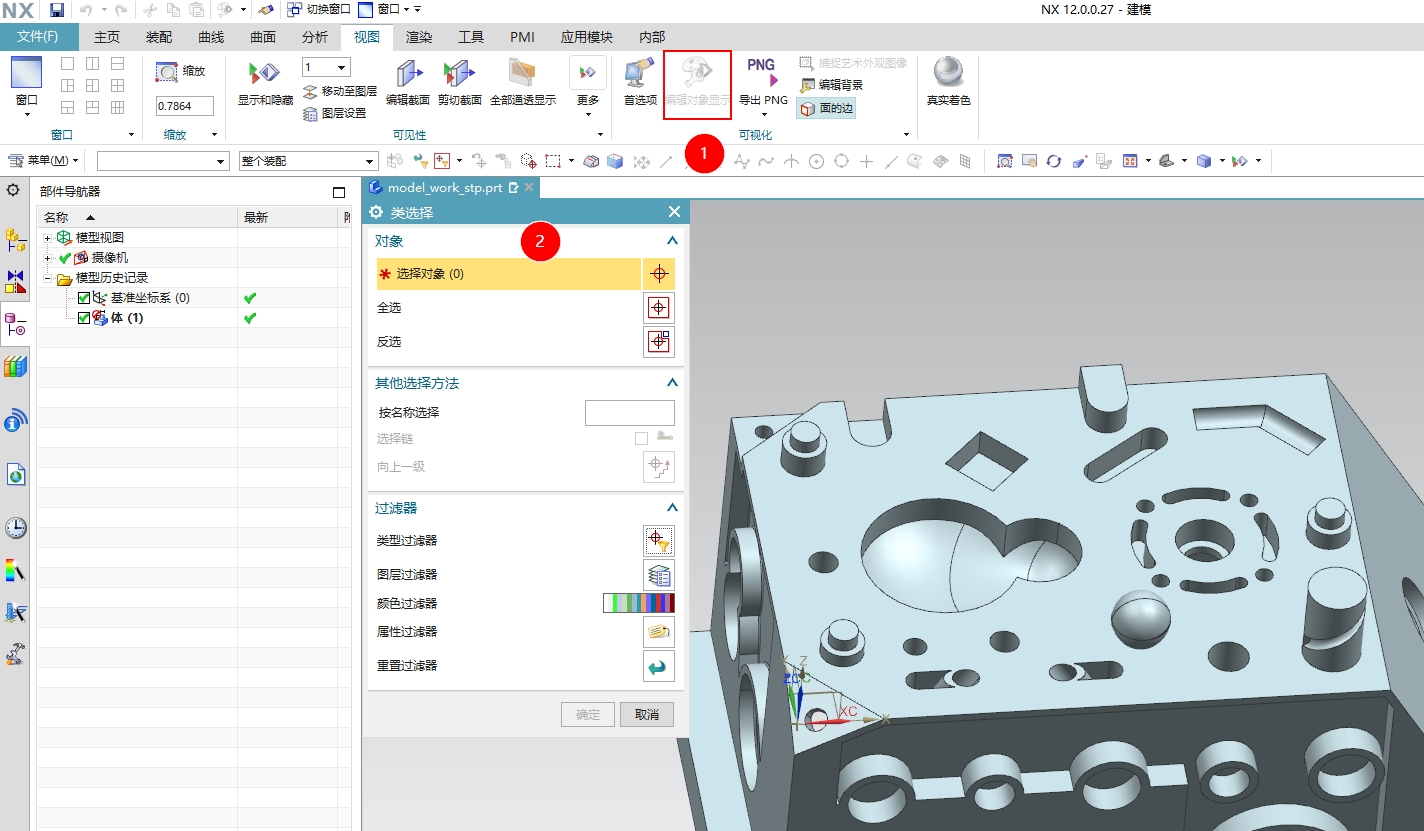The height and width of the screenshot is (831, 1424).
Task: Open the 菜单(M) dropdown
Action: click(x=44, y=160)
